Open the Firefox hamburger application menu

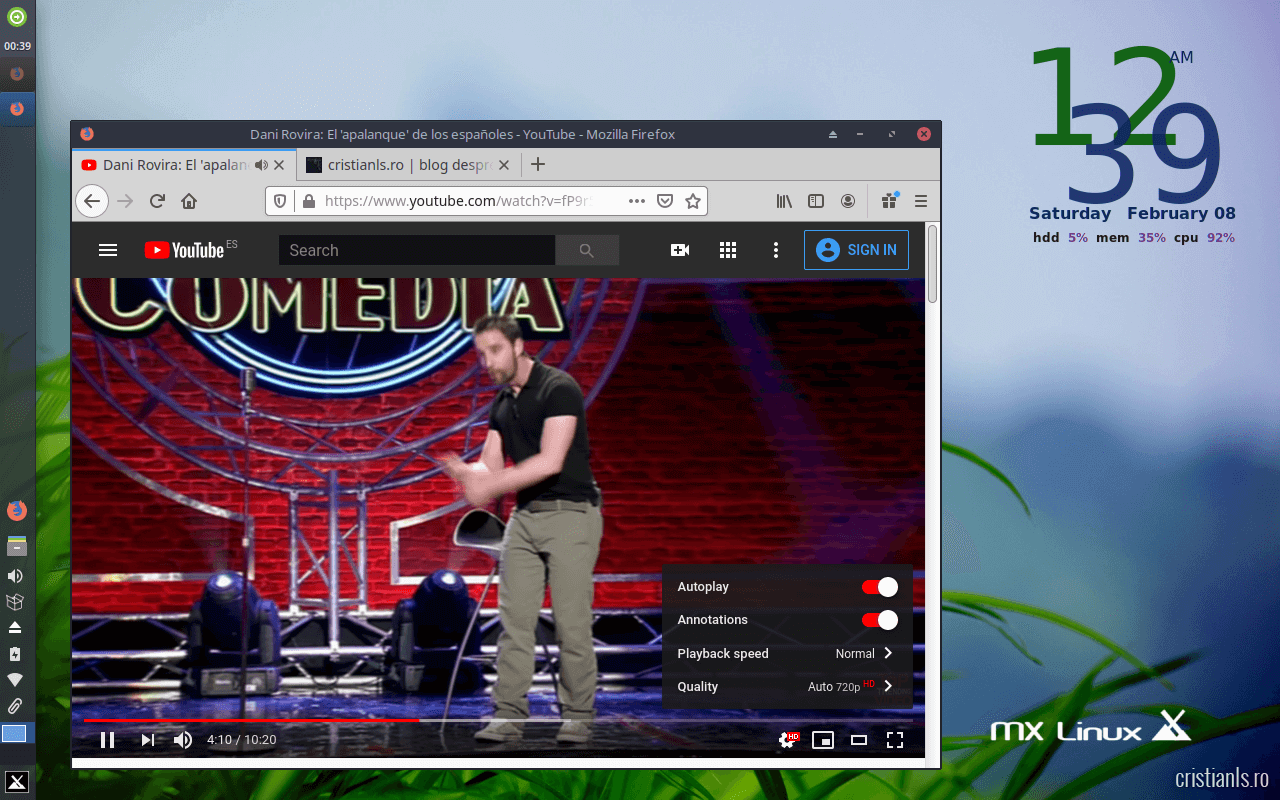point(921,201)
